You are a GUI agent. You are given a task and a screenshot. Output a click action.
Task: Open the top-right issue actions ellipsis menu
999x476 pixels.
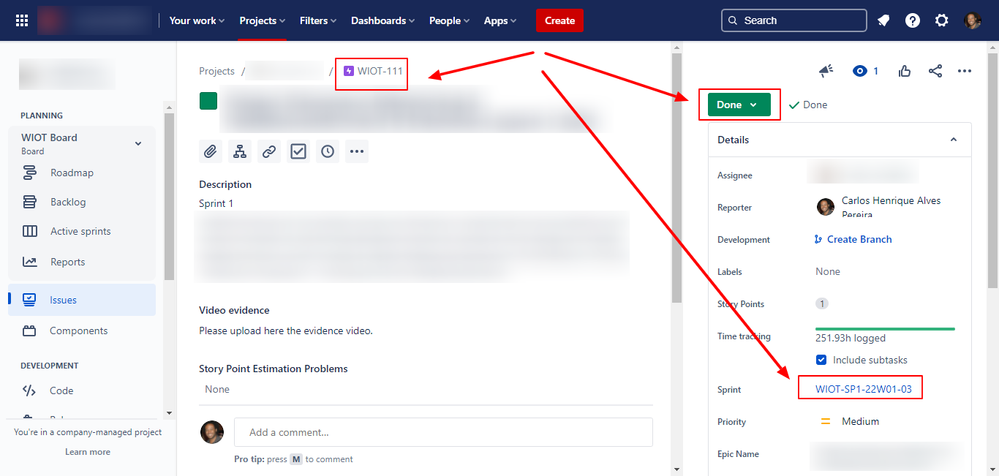(x=965, y=71)
